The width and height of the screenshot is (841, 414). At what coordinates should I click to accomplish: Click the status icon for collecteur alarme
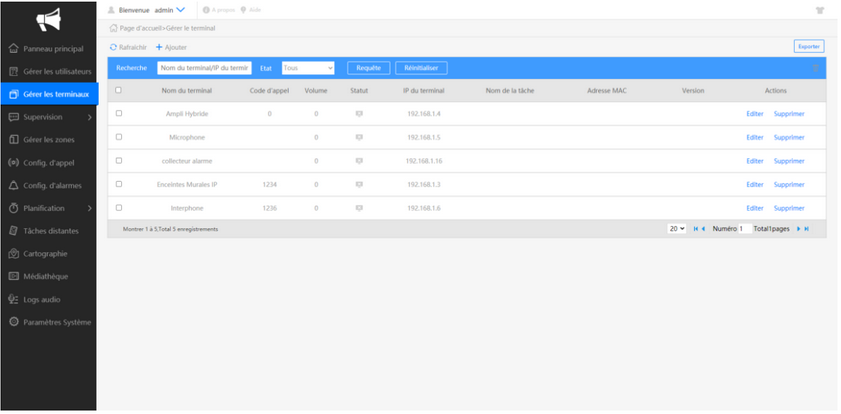(x=359, y=161)
